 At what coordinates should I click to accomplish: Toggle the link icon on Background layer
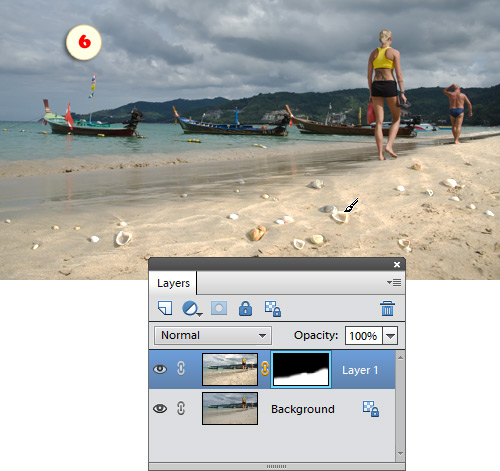click(x=181, y=408)
